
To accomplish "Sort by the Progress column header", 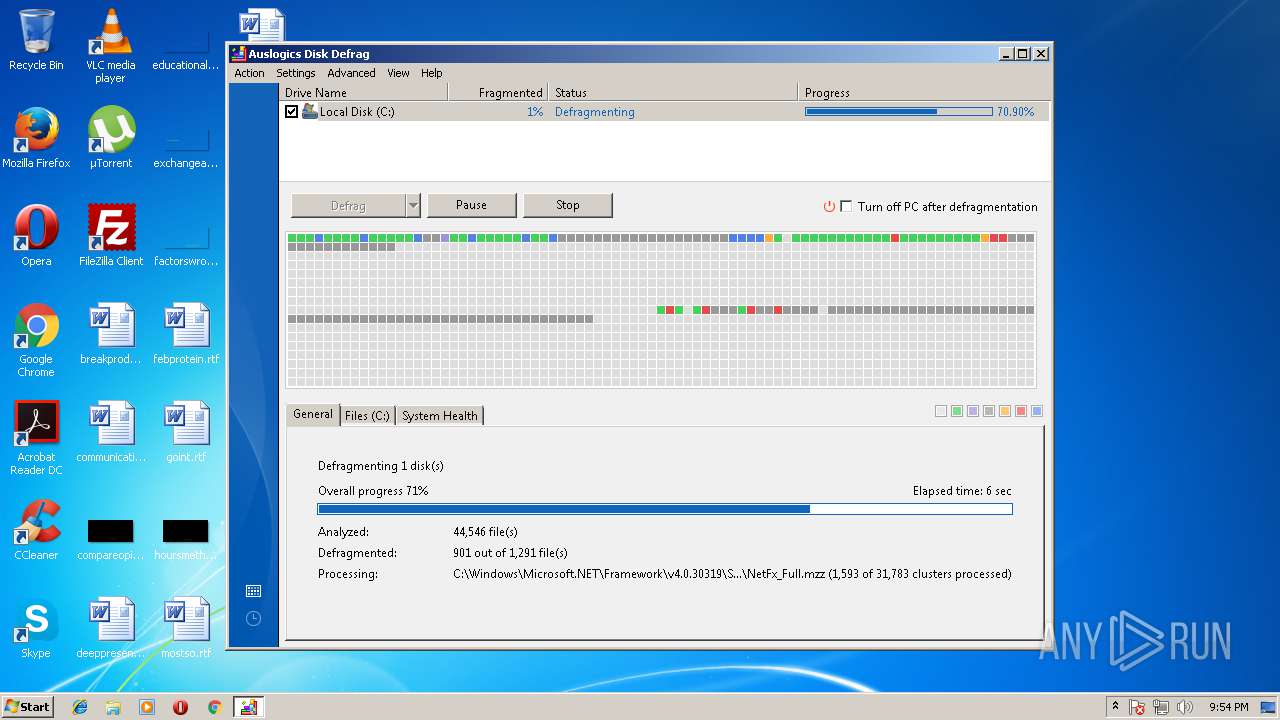I will [924, 93].
